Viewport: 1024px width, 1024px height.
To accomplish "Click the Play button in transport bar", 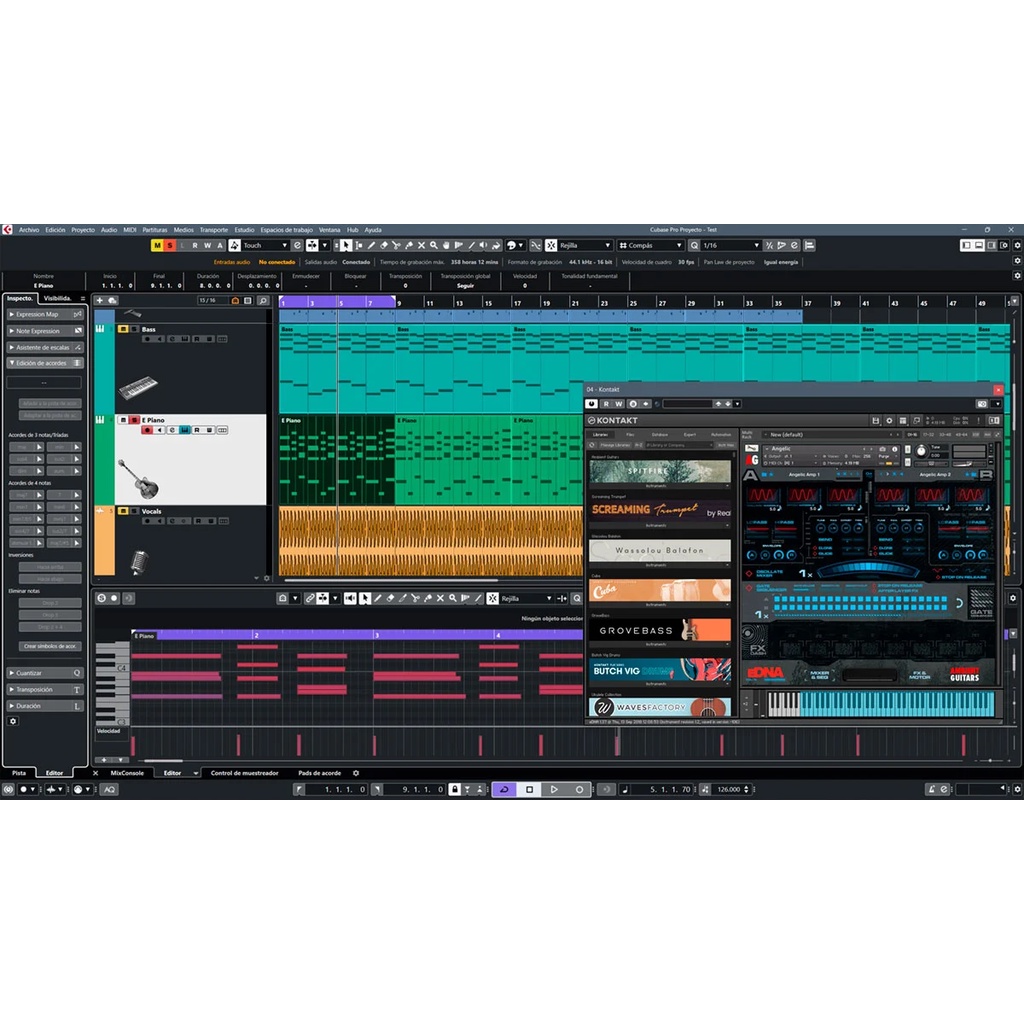I will pos(554,790).
